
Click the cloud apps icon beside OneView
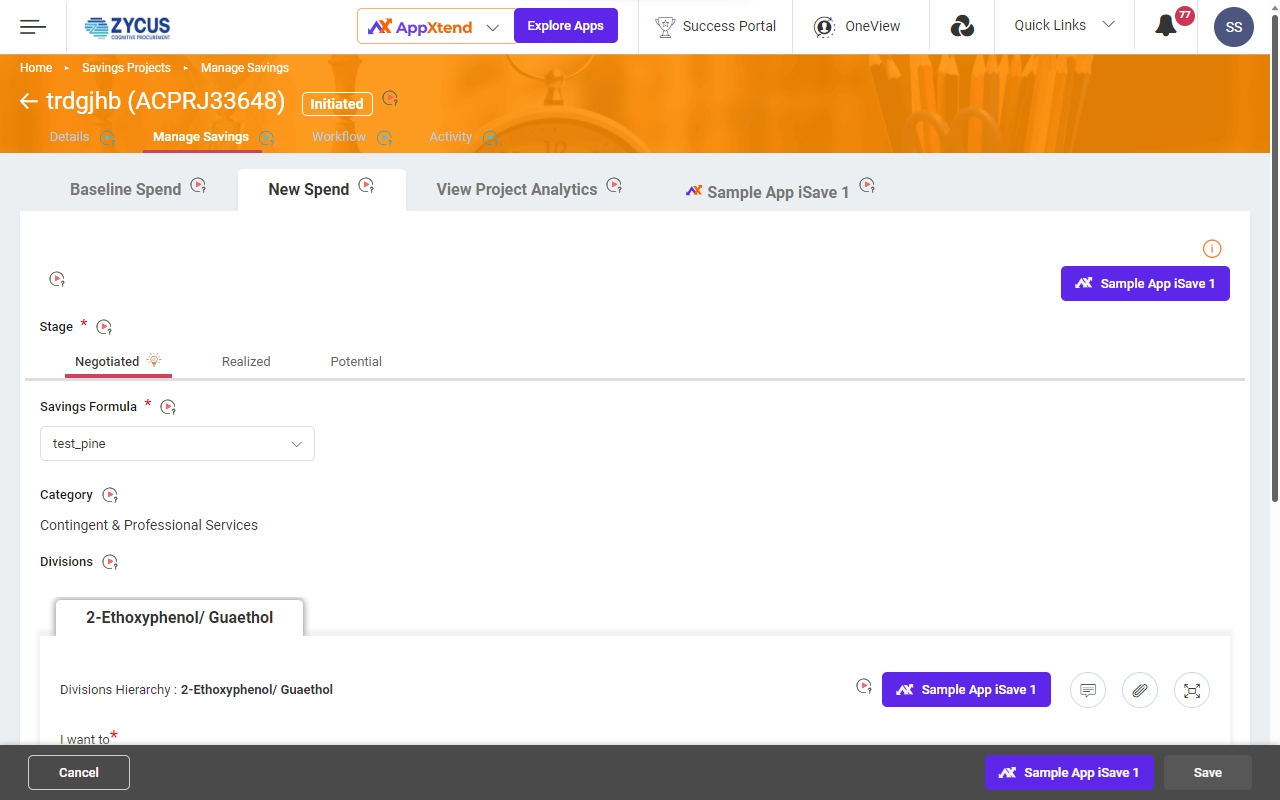962,27
